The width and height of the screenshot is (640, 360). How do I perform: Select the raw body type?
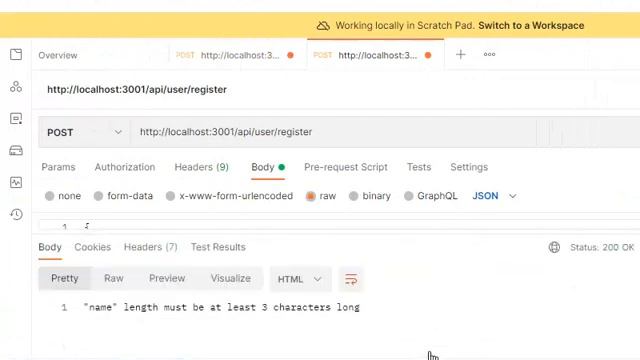(x=321, y=196)
